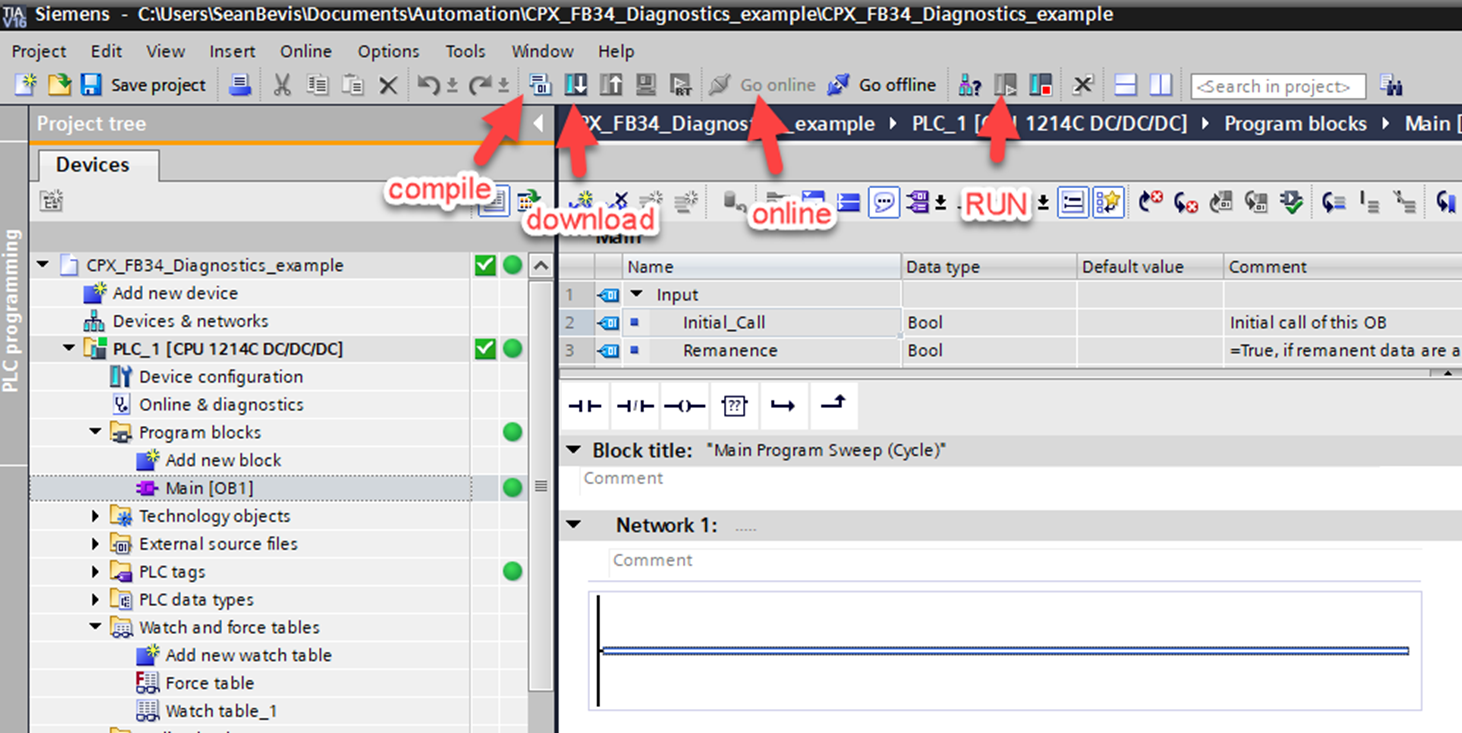
Task: Open the Project menu
Action: [x=39, y=51]
